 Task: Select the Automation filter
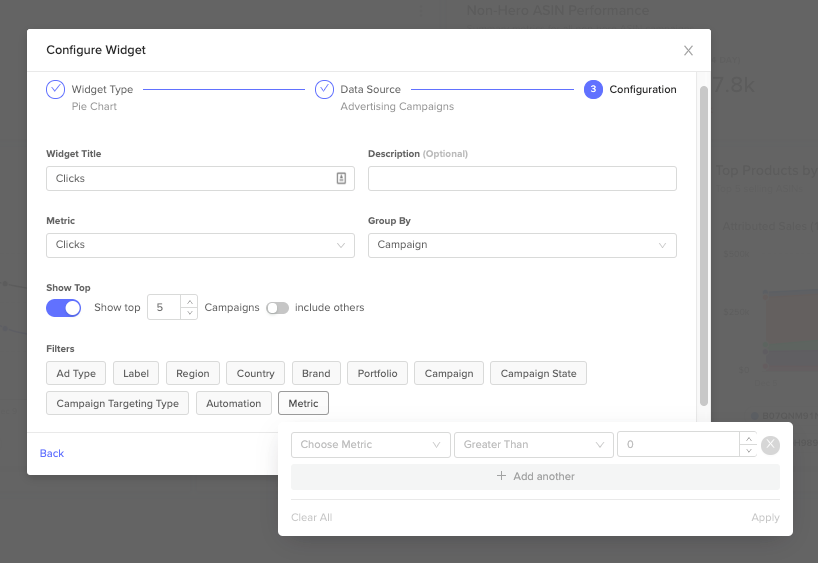point(234,403)
